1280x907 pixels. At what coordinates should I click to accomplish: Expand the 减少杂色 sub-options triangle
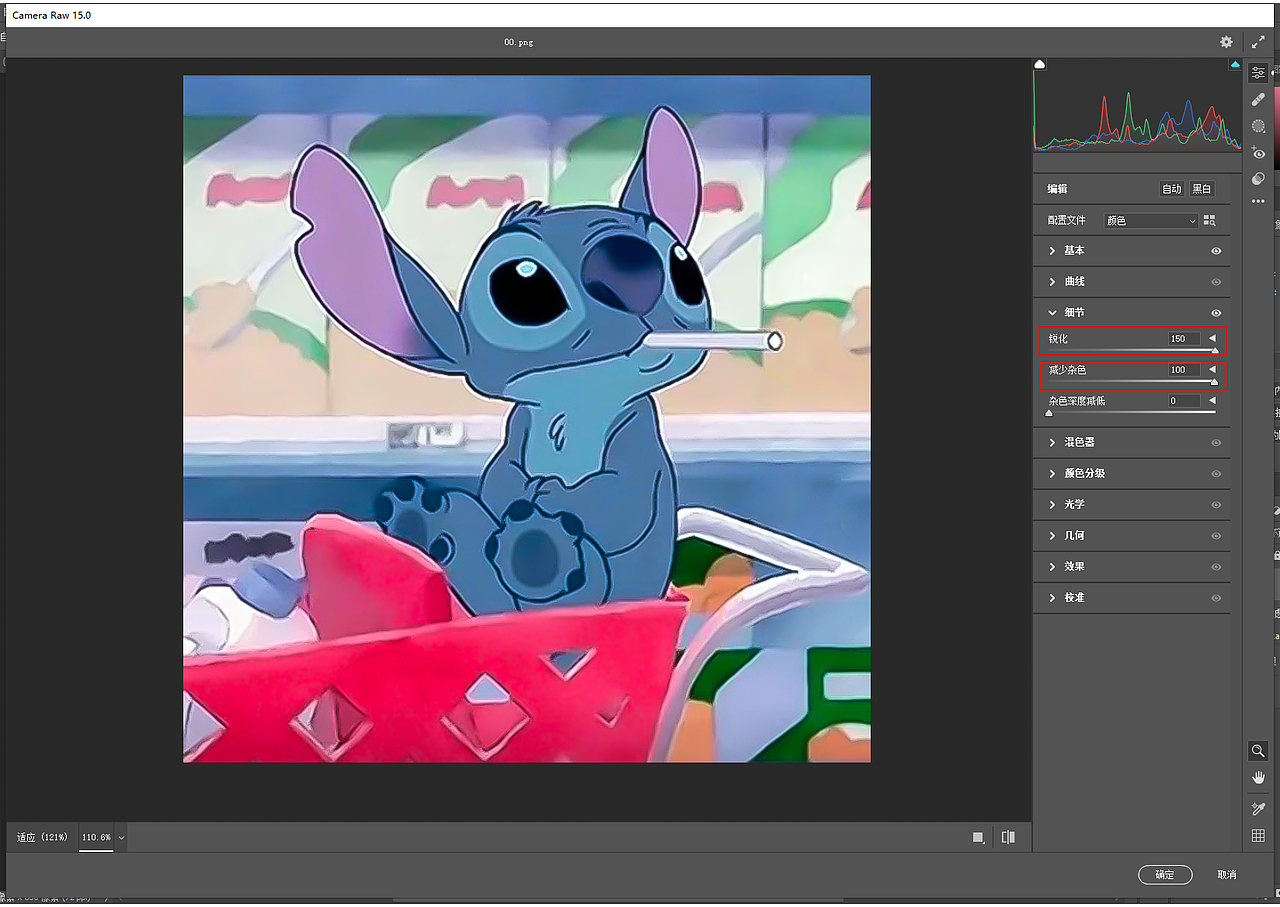pyautogui.click(x=1212, y=370)
